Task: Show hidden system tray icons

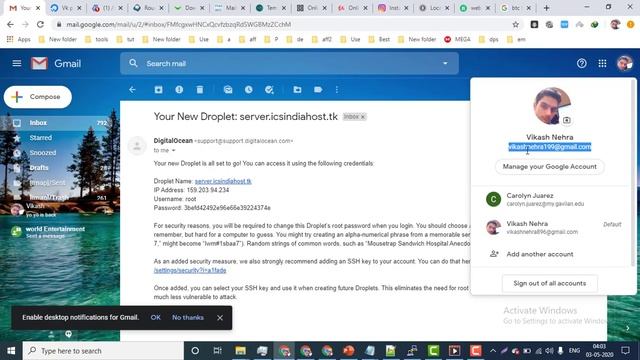Action: click(493, 351)
